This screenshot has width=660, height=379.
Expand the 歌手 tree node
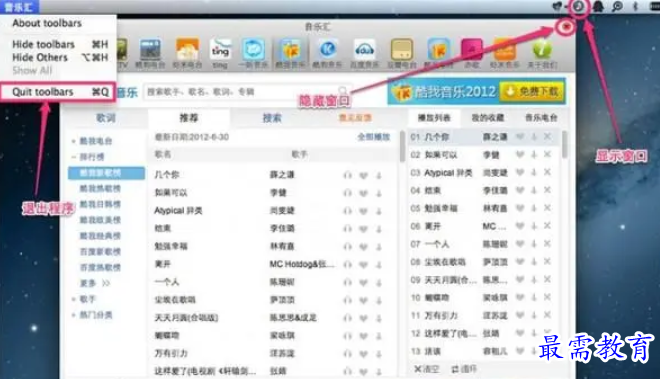pos(73,299)
